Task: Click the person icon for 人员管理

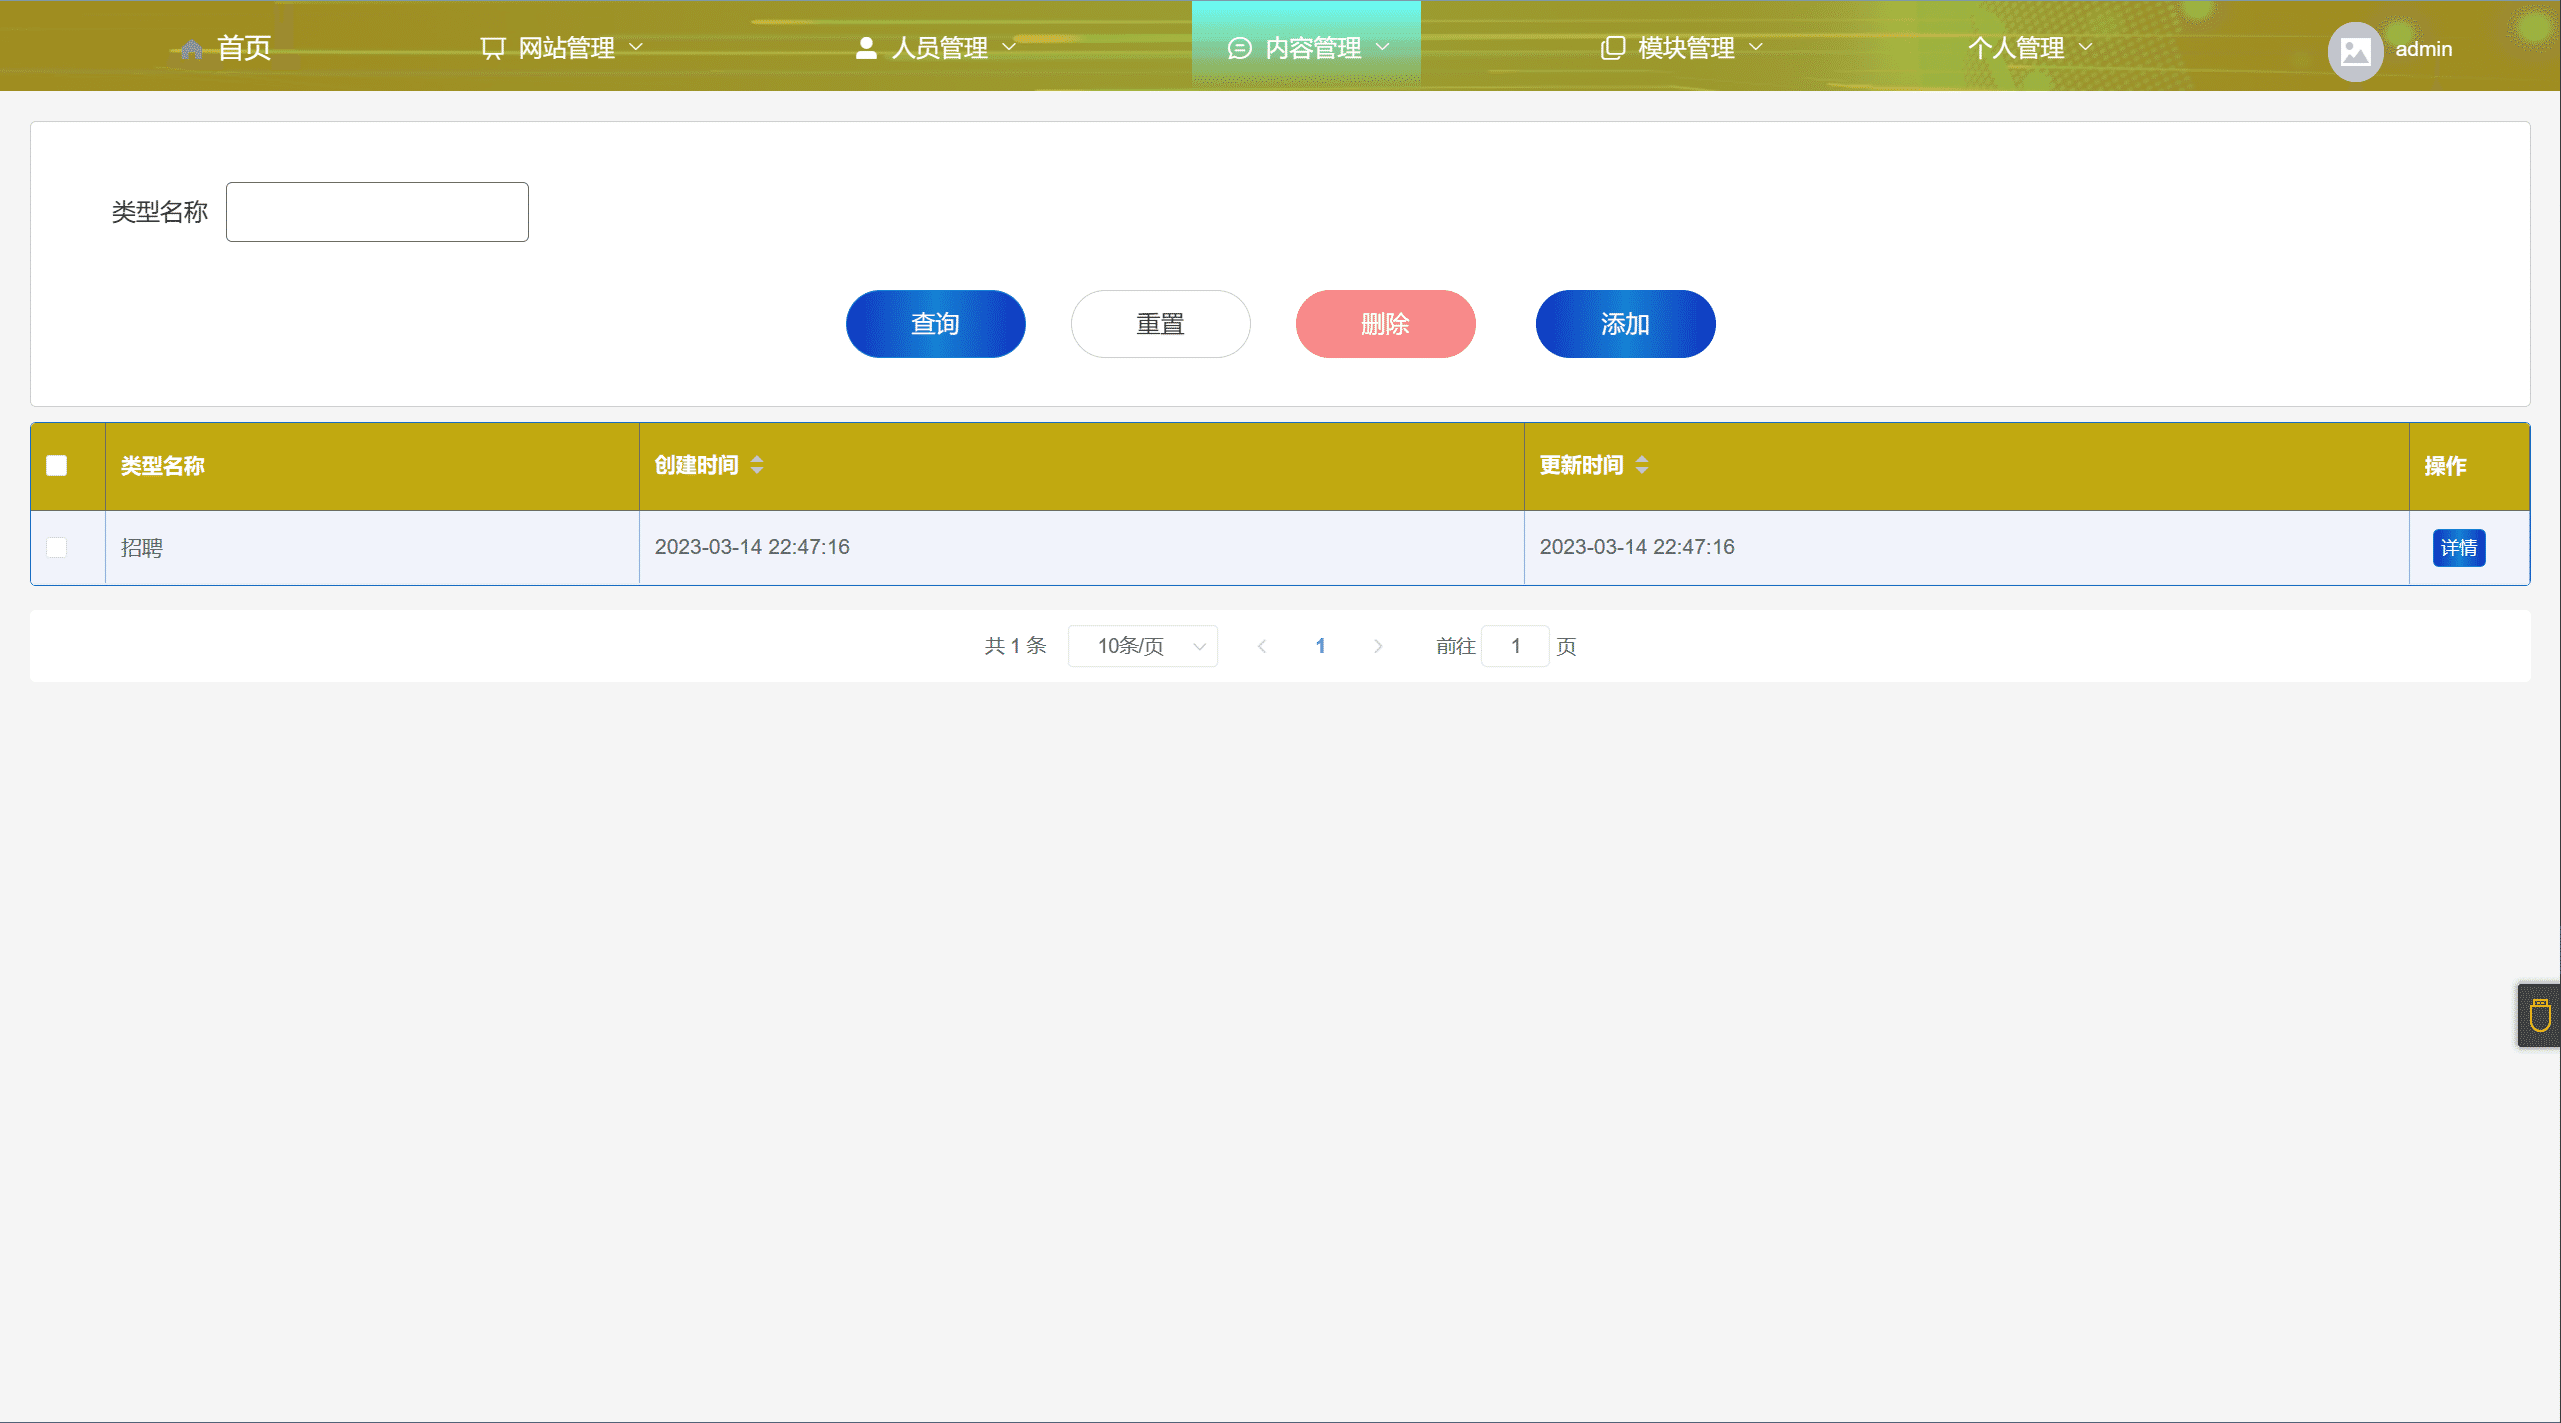Action: [866, 48]
